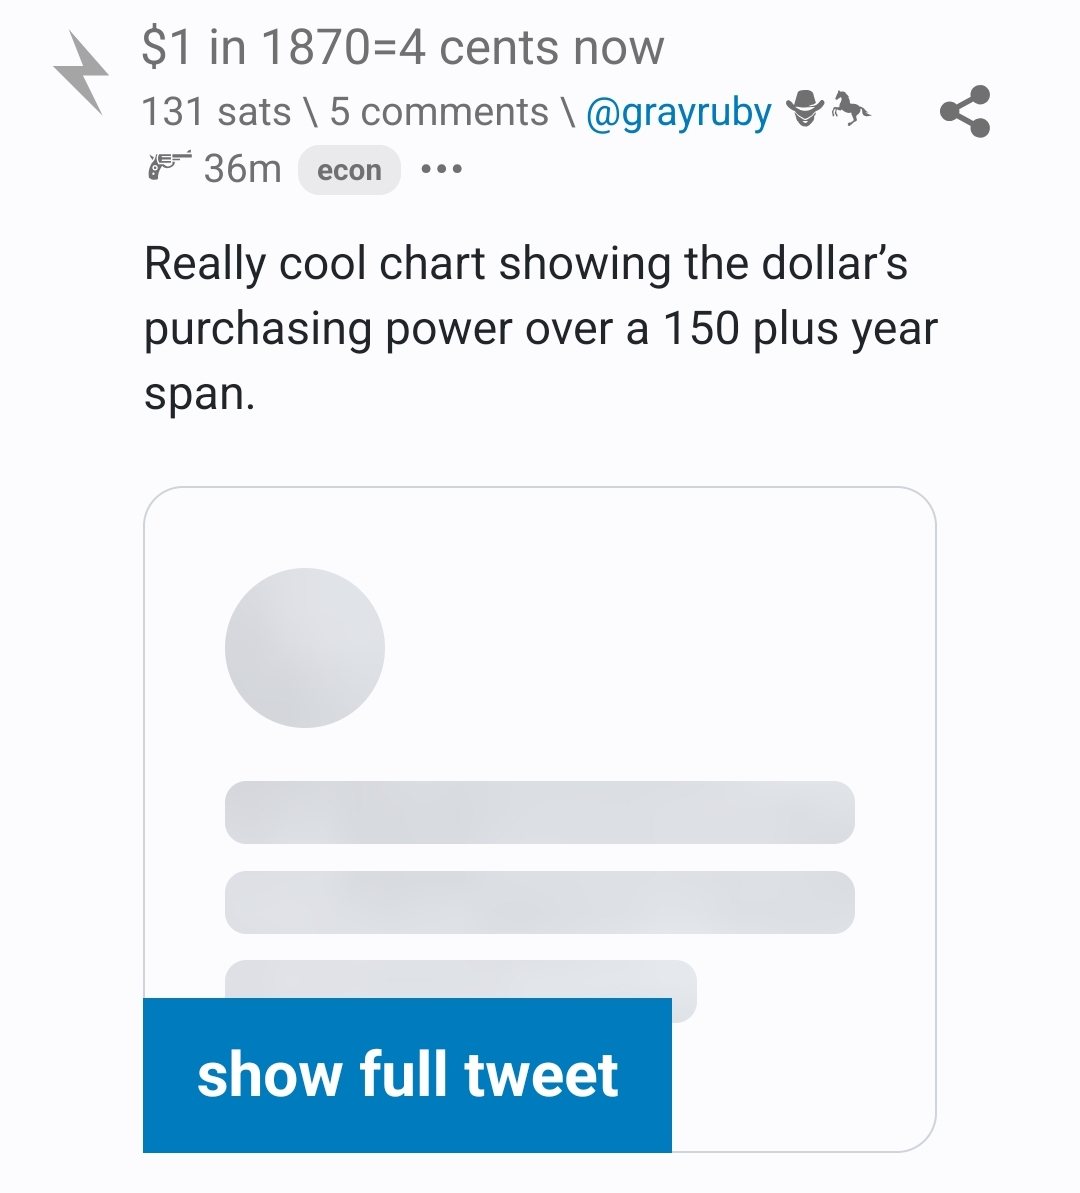
Task: Click the word 'span.' in the post body
Action: tap(200, 394)
